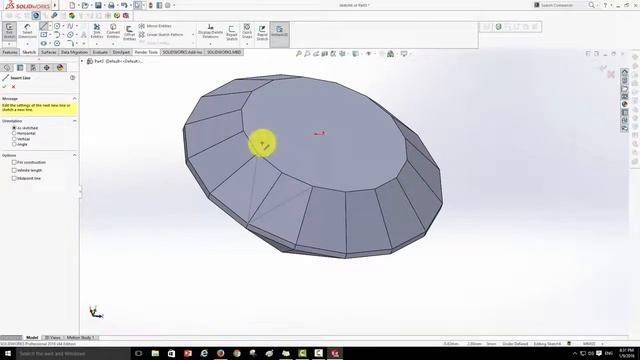Select the Vertical orientation option
Screen dimensions: 640x360
click(x=14, y=139)
